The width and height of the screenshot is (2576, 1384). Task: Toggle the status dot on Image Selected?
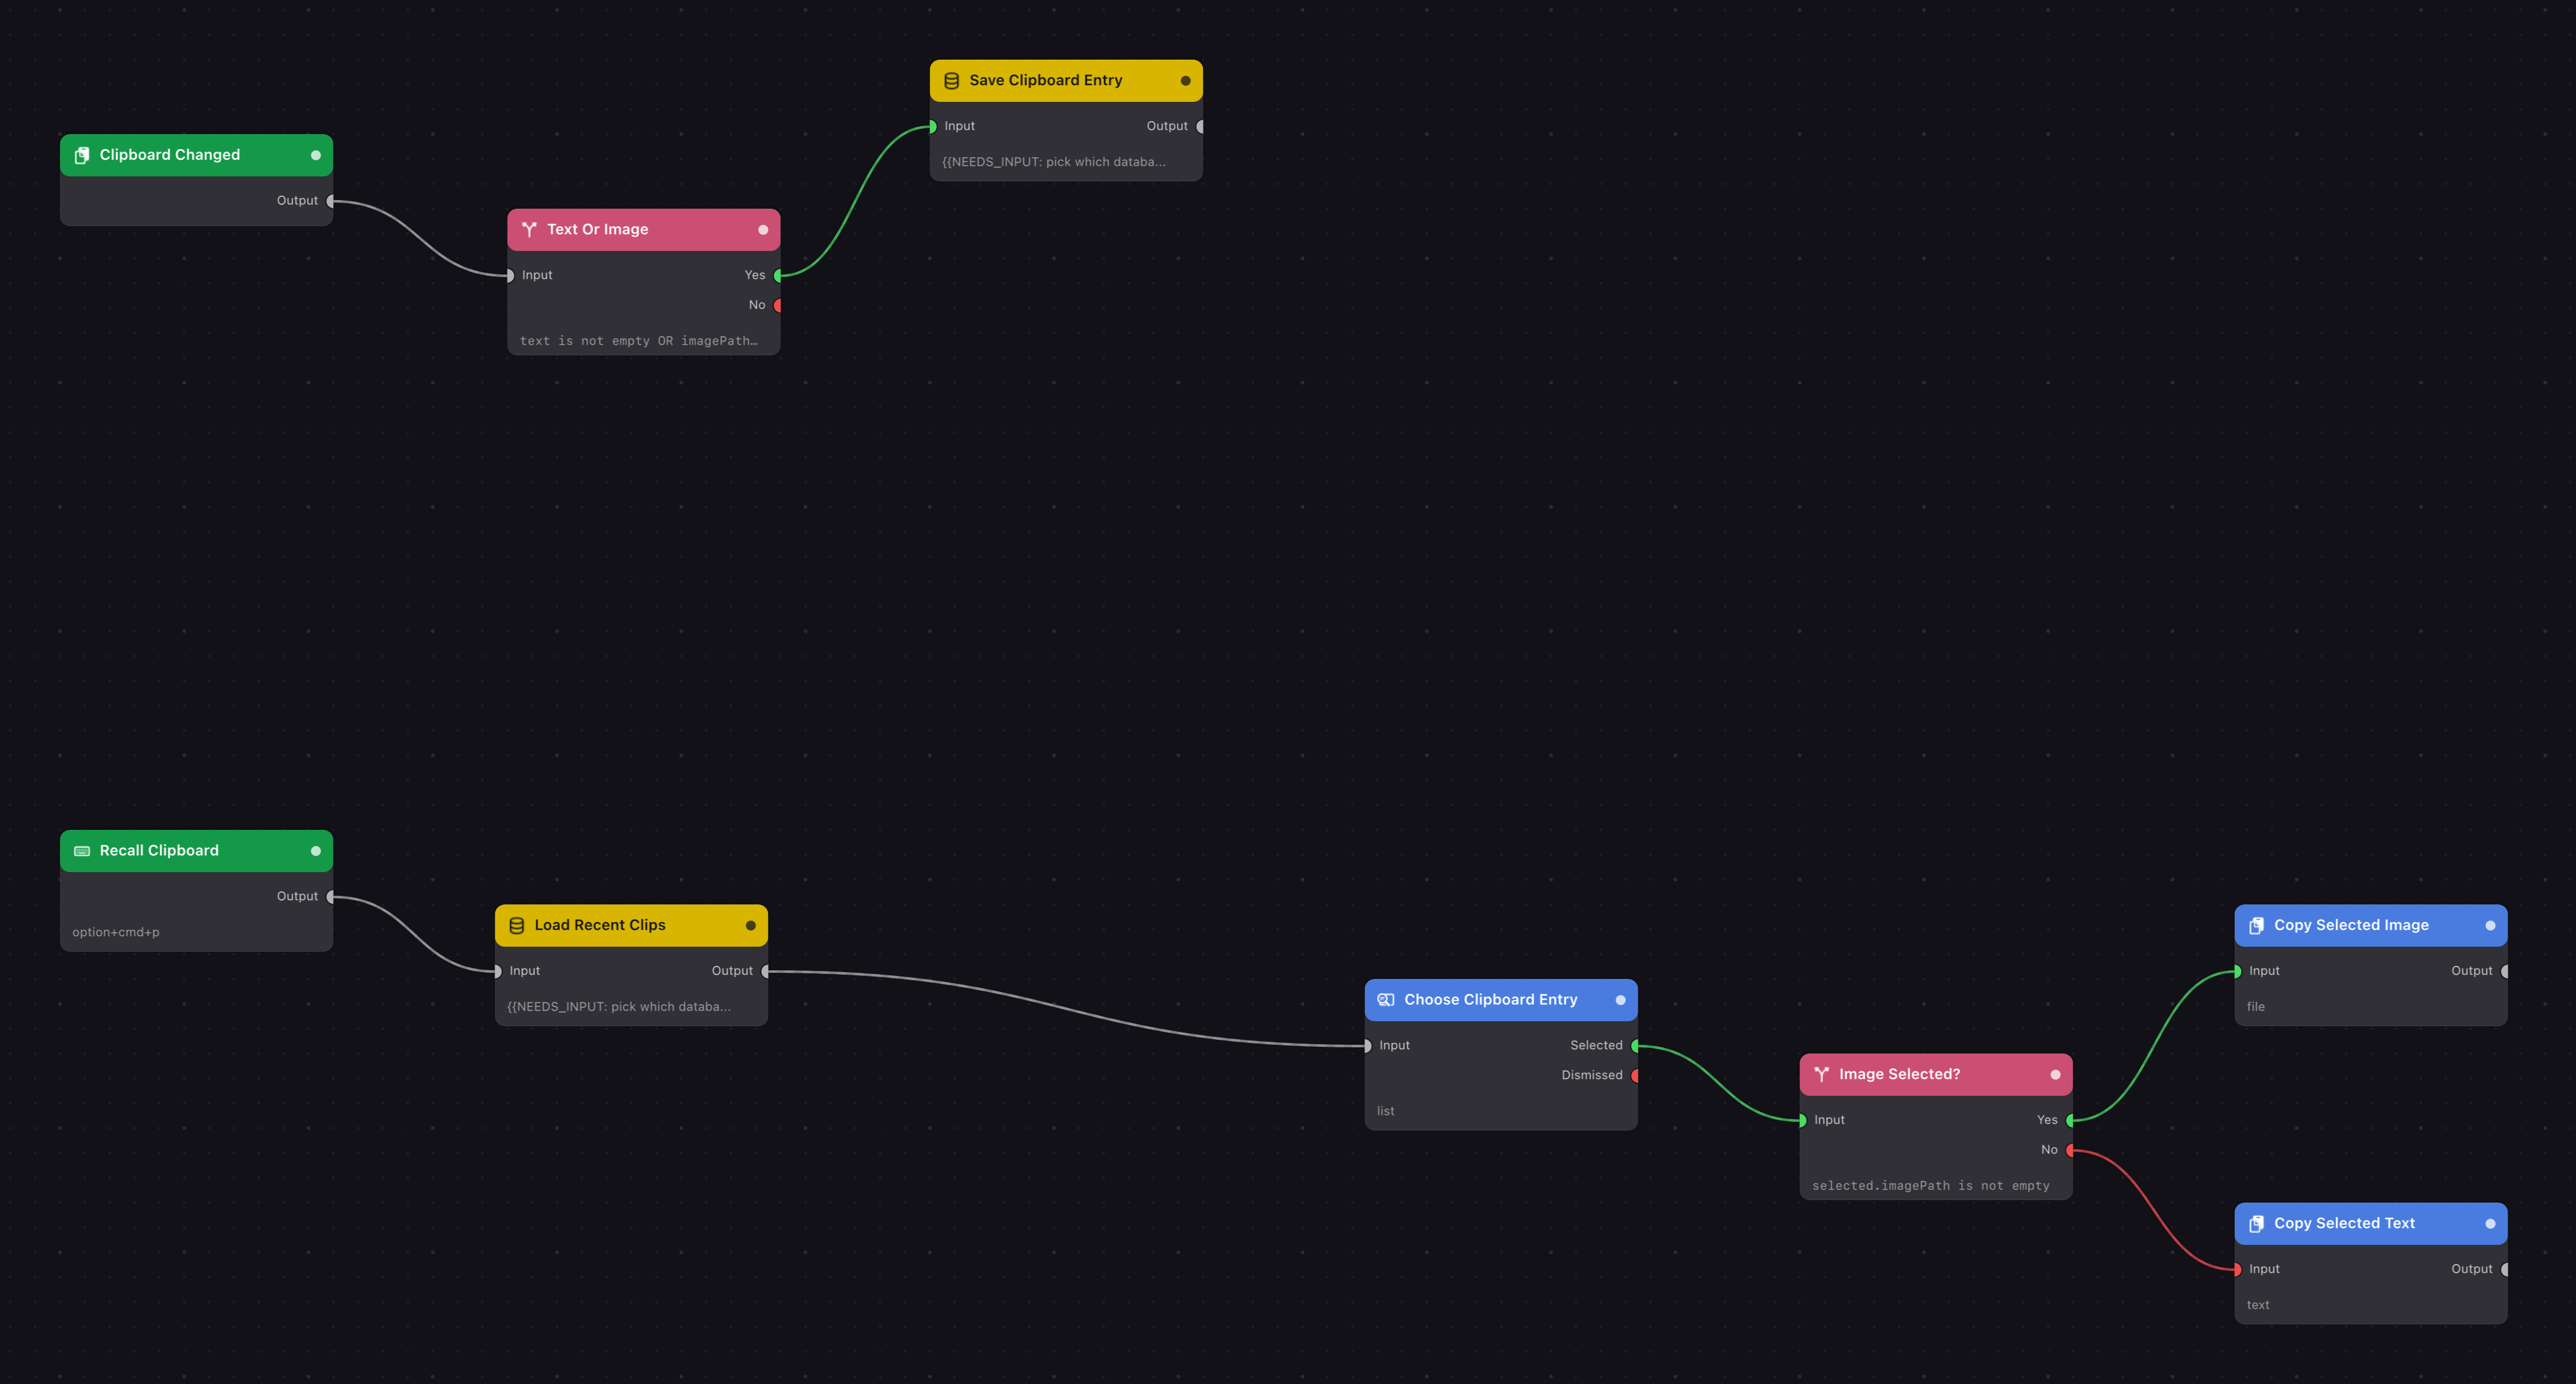pos(2056,1075)
